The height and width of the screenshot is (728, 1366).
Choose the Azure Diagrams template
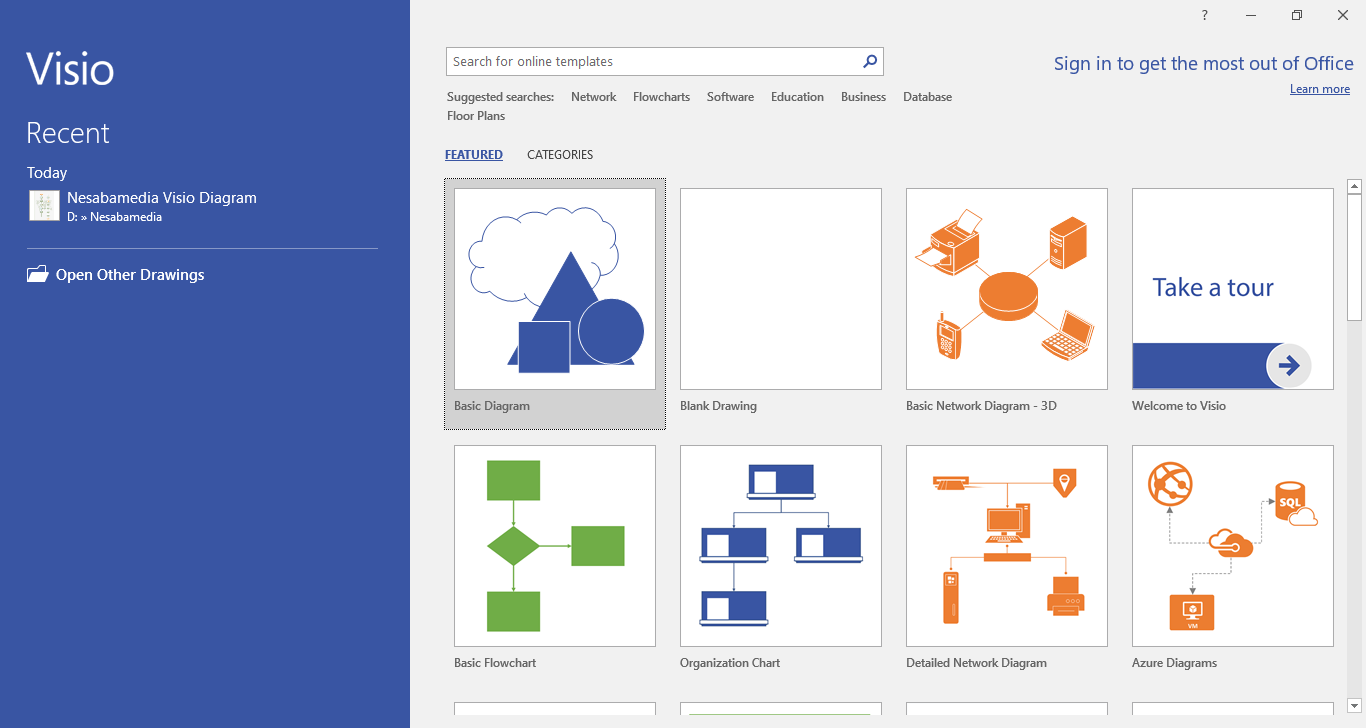coord(1233,546)
